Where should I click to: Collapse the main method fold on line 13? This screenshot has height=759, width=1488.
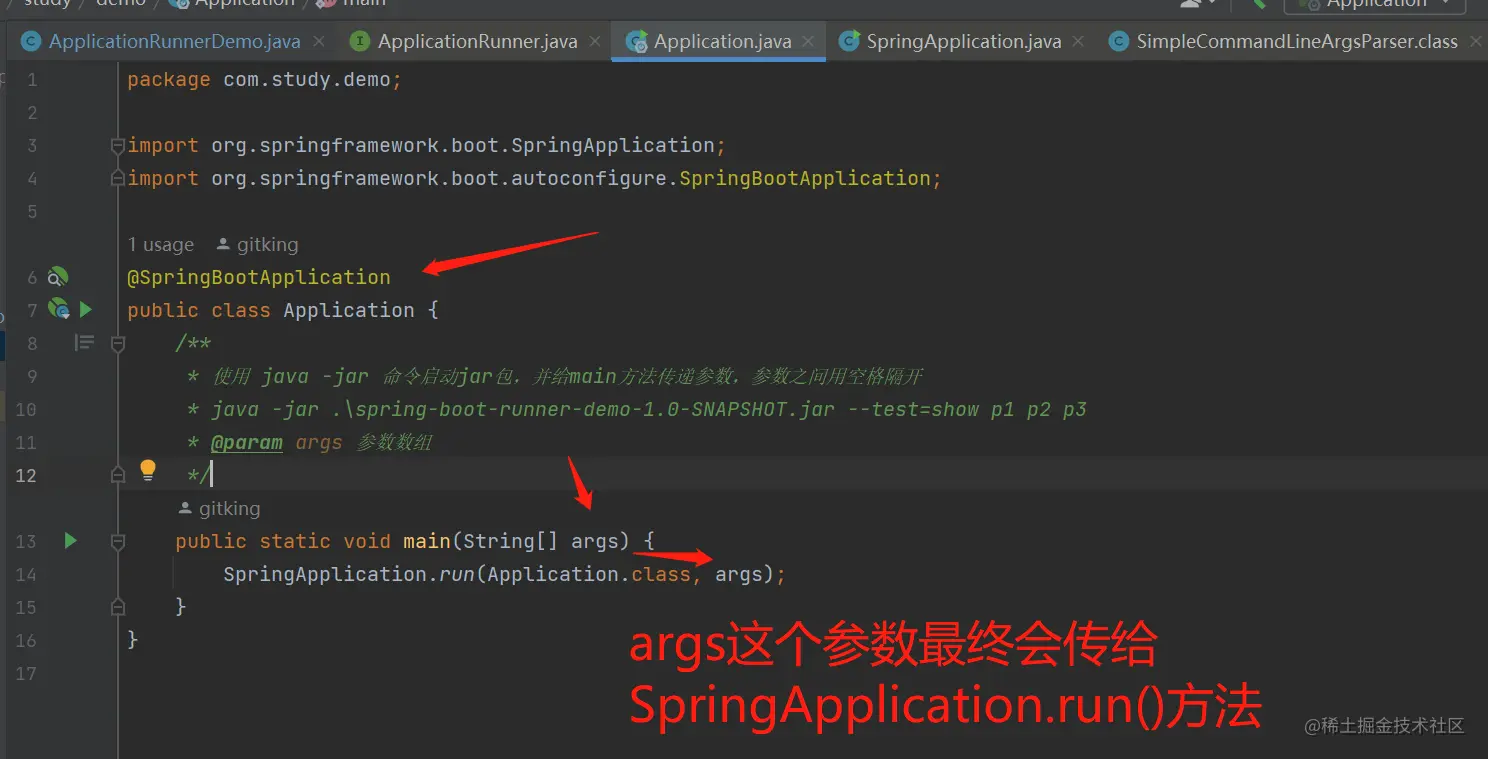coord(118,541)
